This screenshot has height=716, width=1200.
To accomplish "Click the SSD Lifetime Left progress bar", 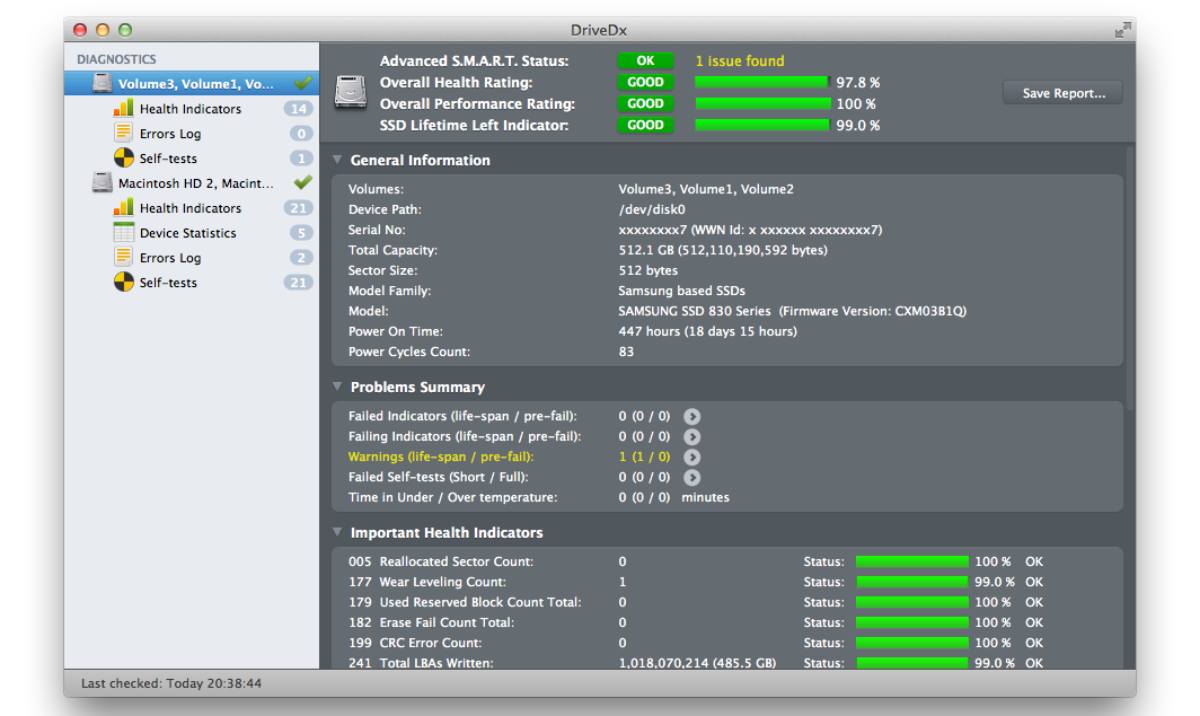I will point(762,125).
